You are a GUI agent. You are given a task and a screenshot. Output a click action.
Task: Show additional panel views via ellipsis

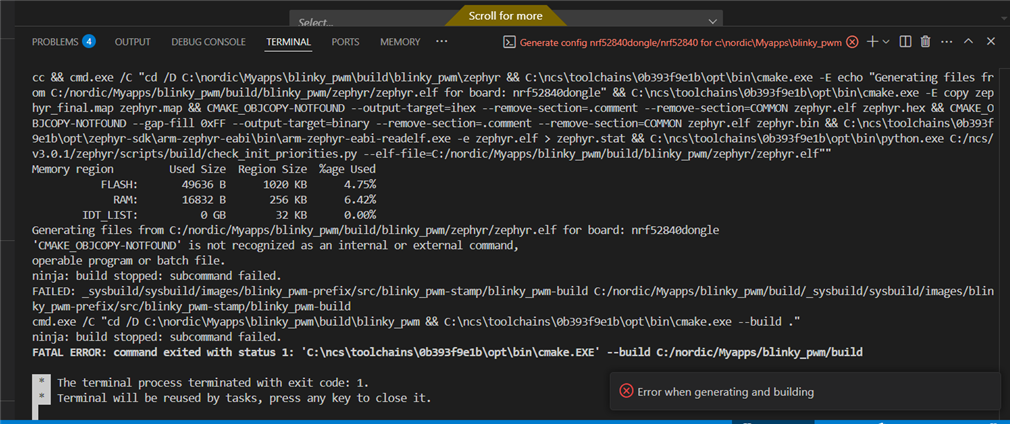[x=442, y=42]
